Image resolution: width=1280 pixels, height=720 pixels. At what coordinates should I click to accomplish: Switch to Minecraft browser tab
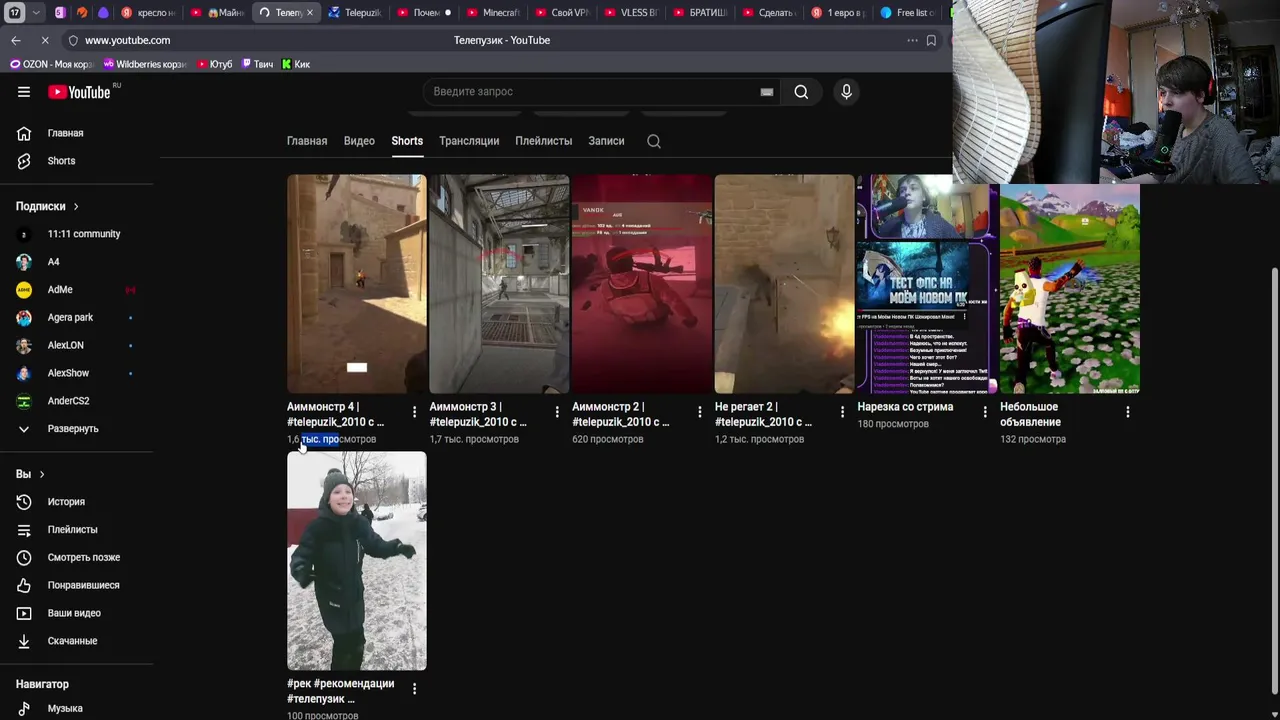coord(493,13)
